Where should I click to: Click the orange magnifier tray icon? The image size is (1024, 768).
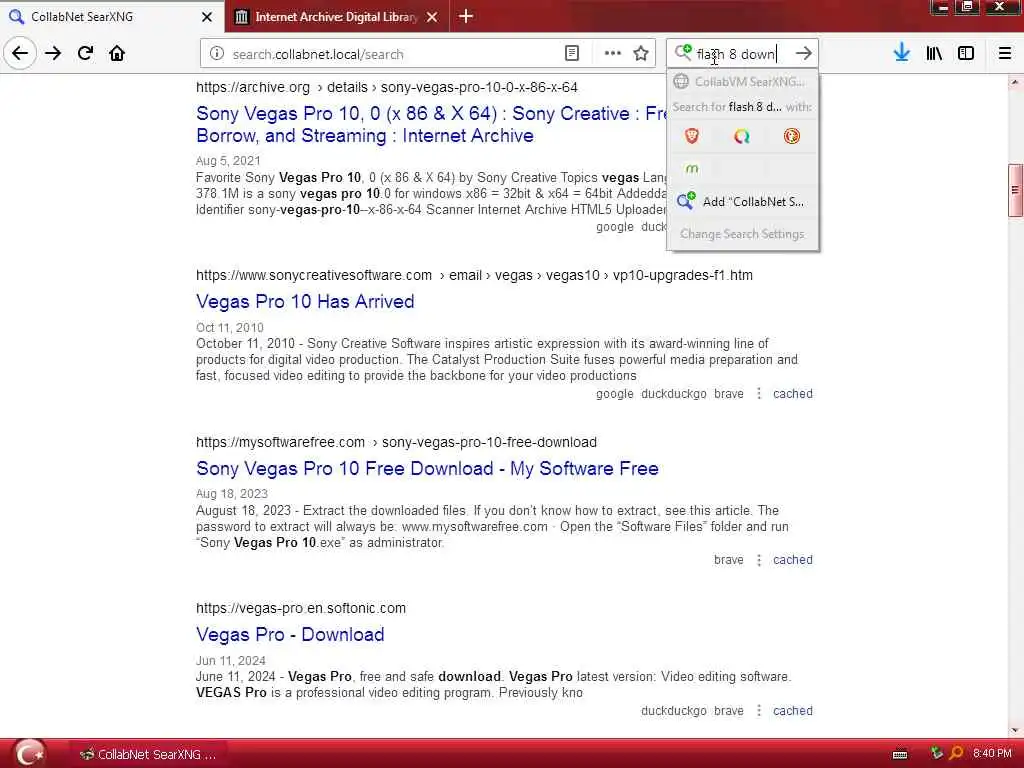click(x=956, y=753)
